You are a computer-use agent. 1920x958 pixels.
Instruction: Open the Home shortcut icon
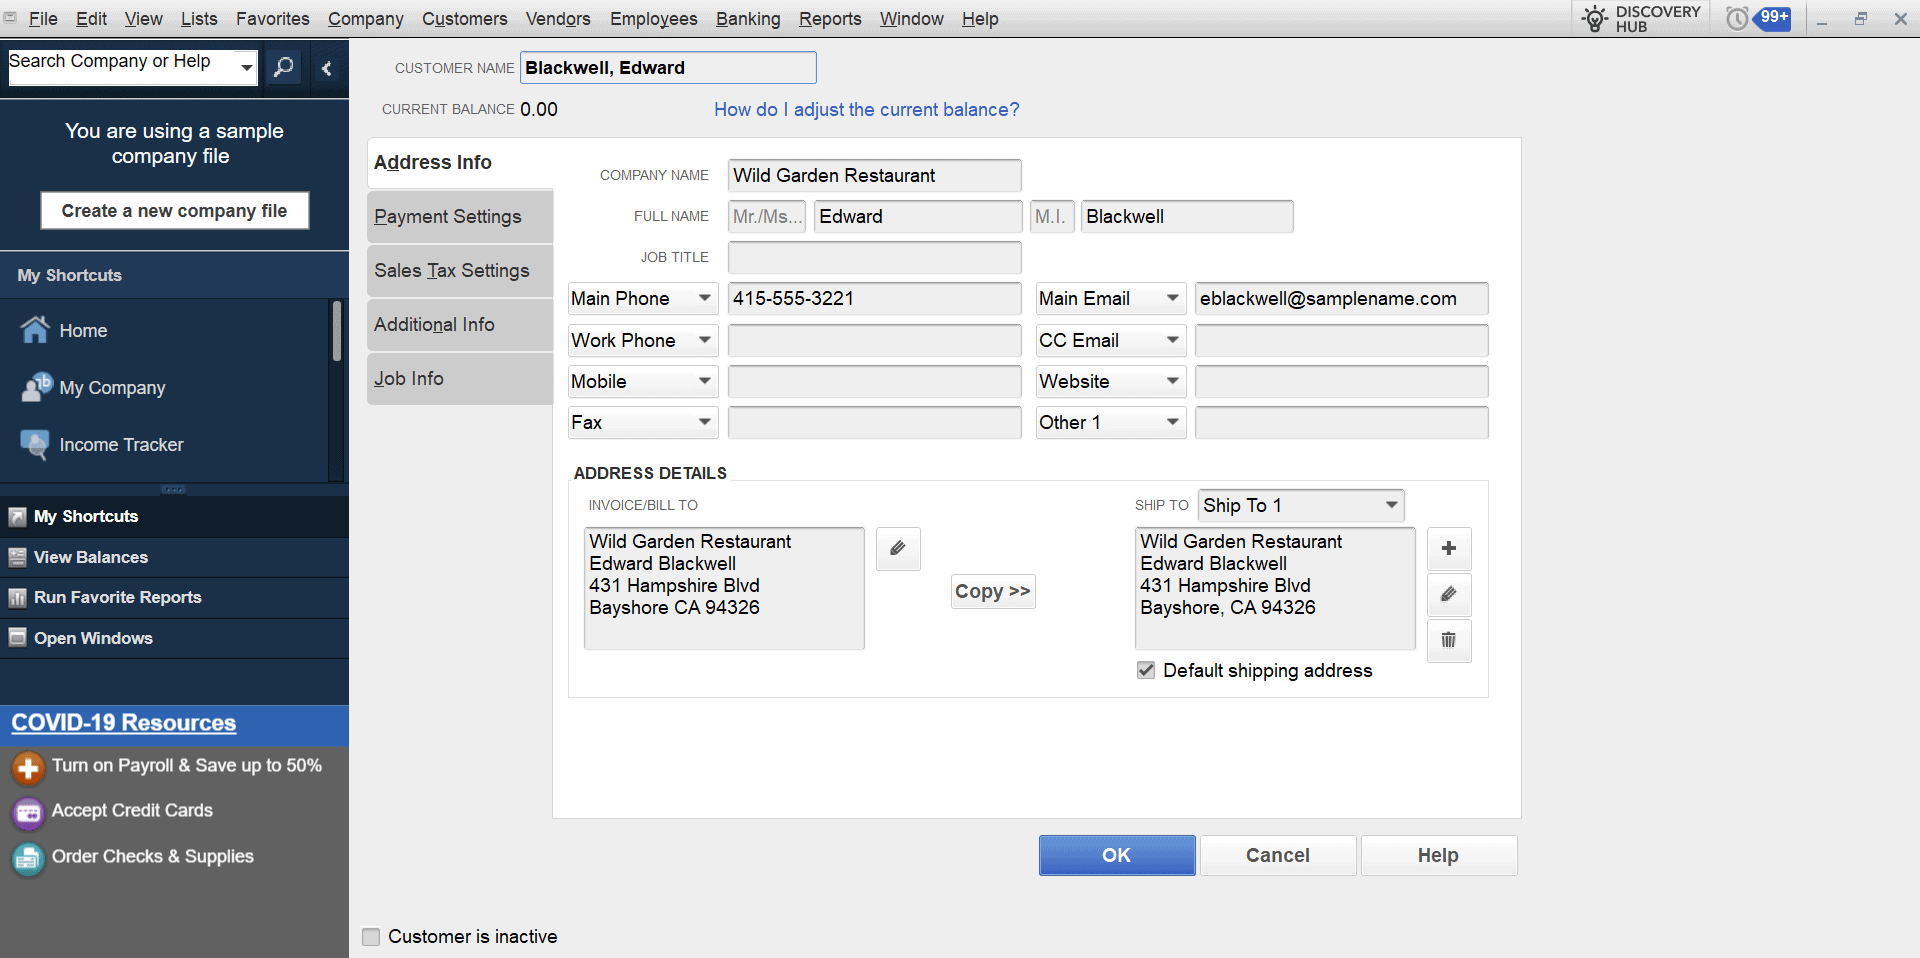pos(35,330)
